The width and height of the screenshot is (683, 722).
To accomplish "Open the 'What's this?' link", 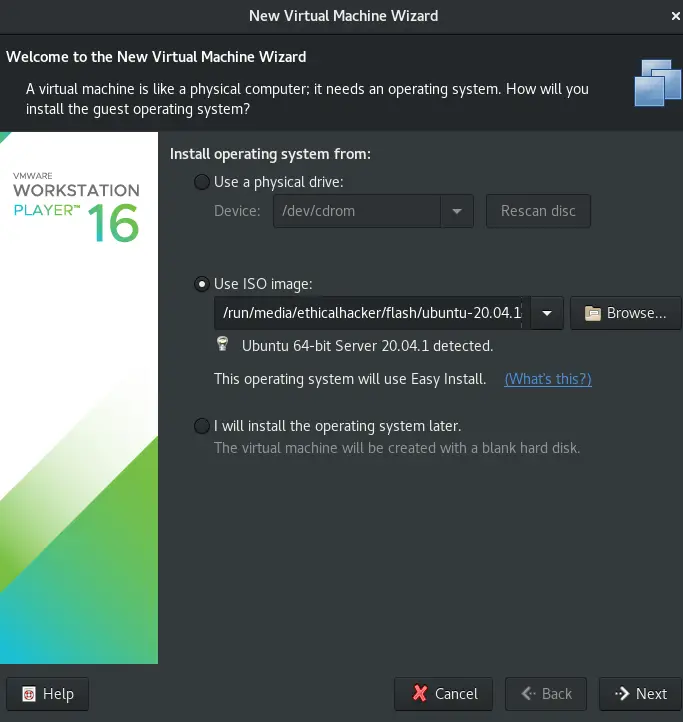I will coord(548,379).
